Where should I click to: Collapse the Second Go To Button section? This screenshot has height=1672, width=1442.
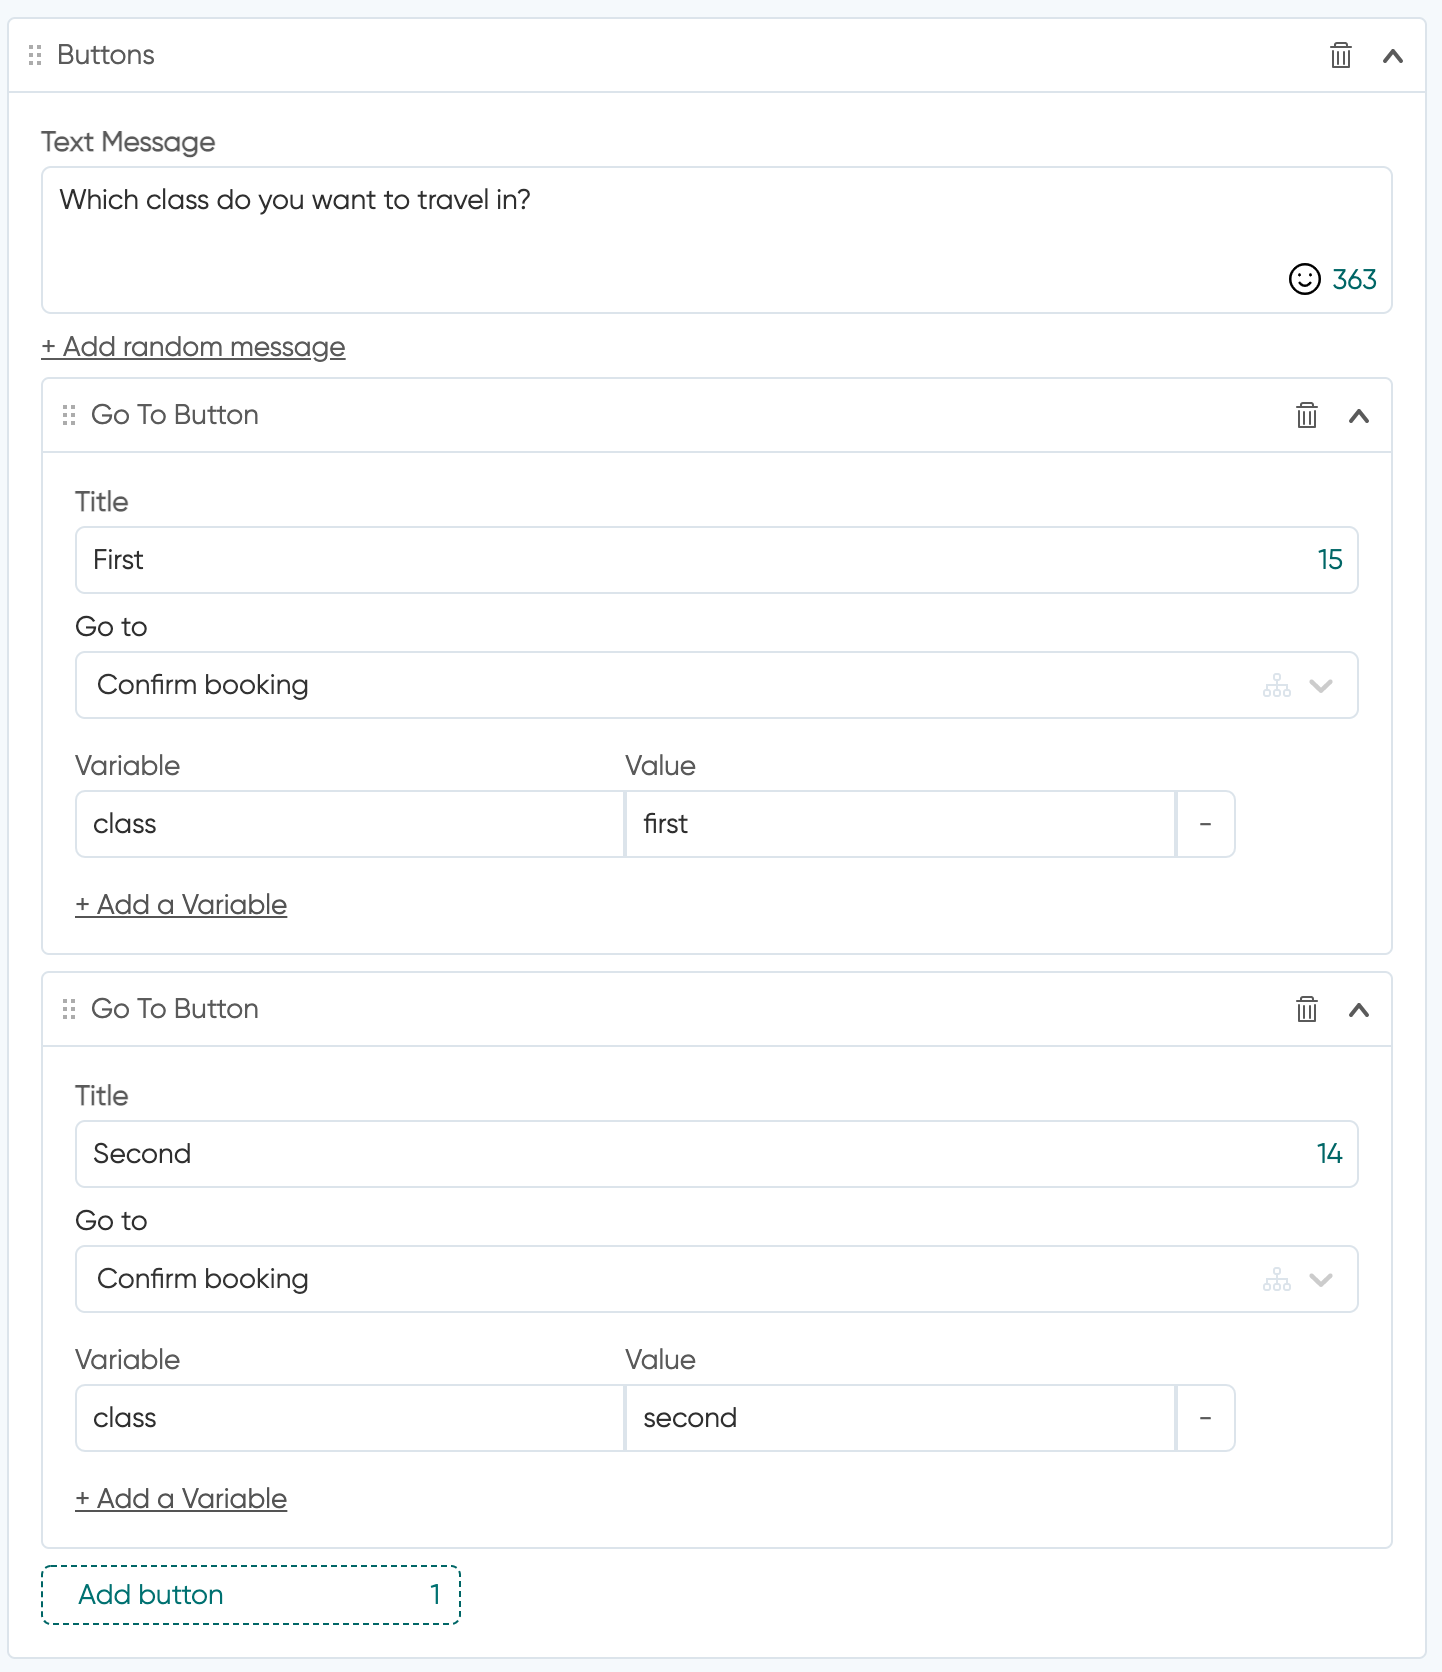[x=1358, y=1010]
